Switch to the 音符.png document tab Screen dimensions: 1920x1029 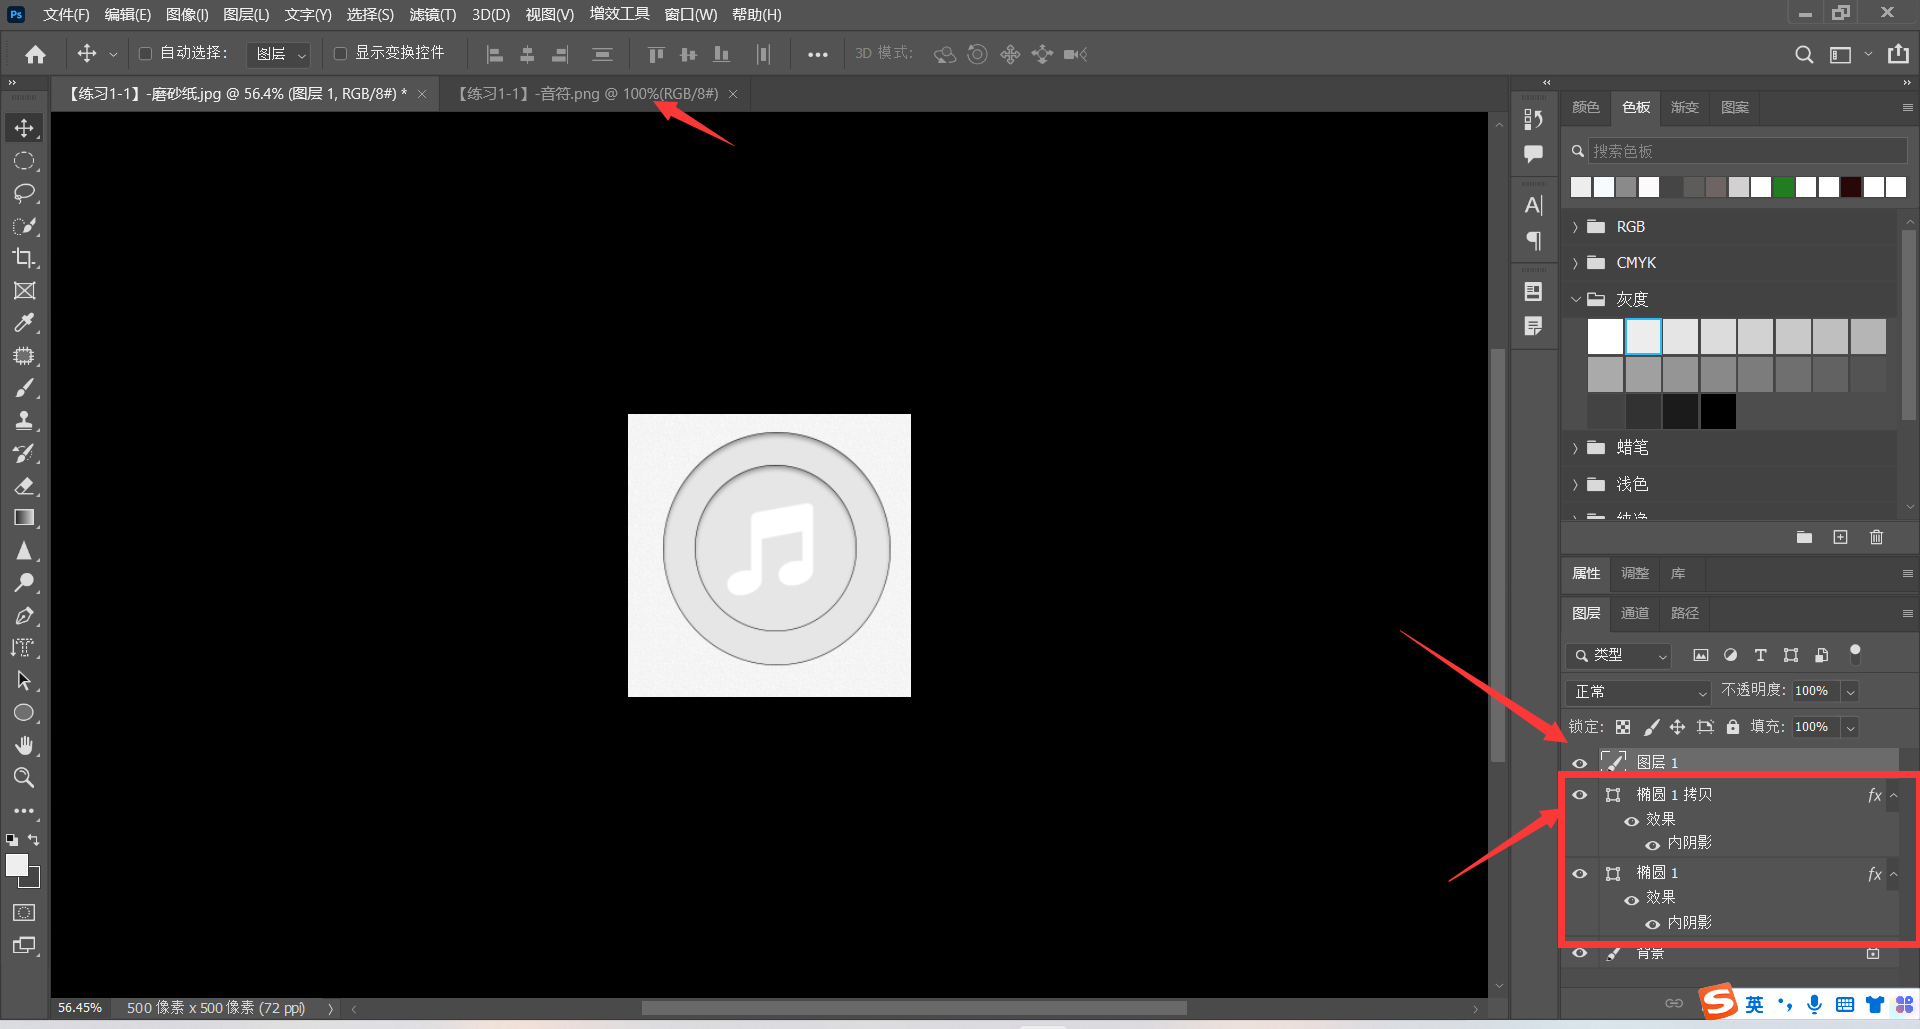(588, 94)
